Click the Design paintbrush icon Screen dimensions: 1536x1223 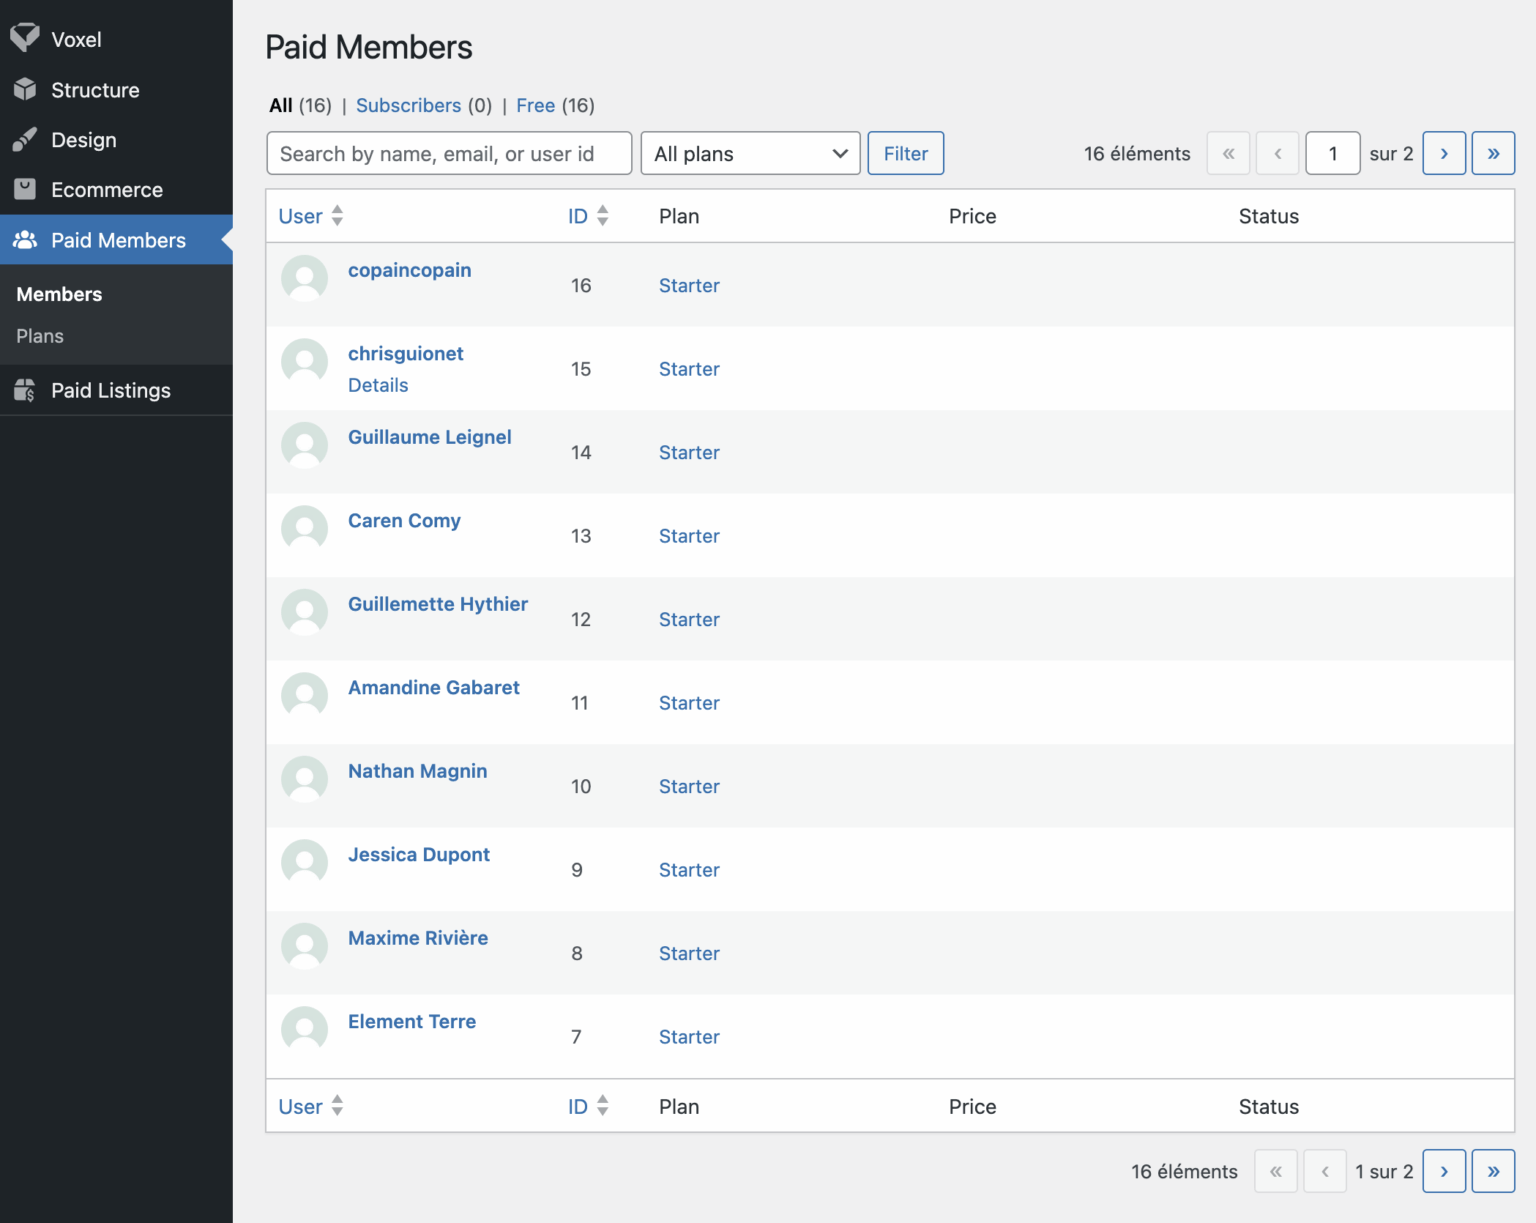[x=25, y=140]
